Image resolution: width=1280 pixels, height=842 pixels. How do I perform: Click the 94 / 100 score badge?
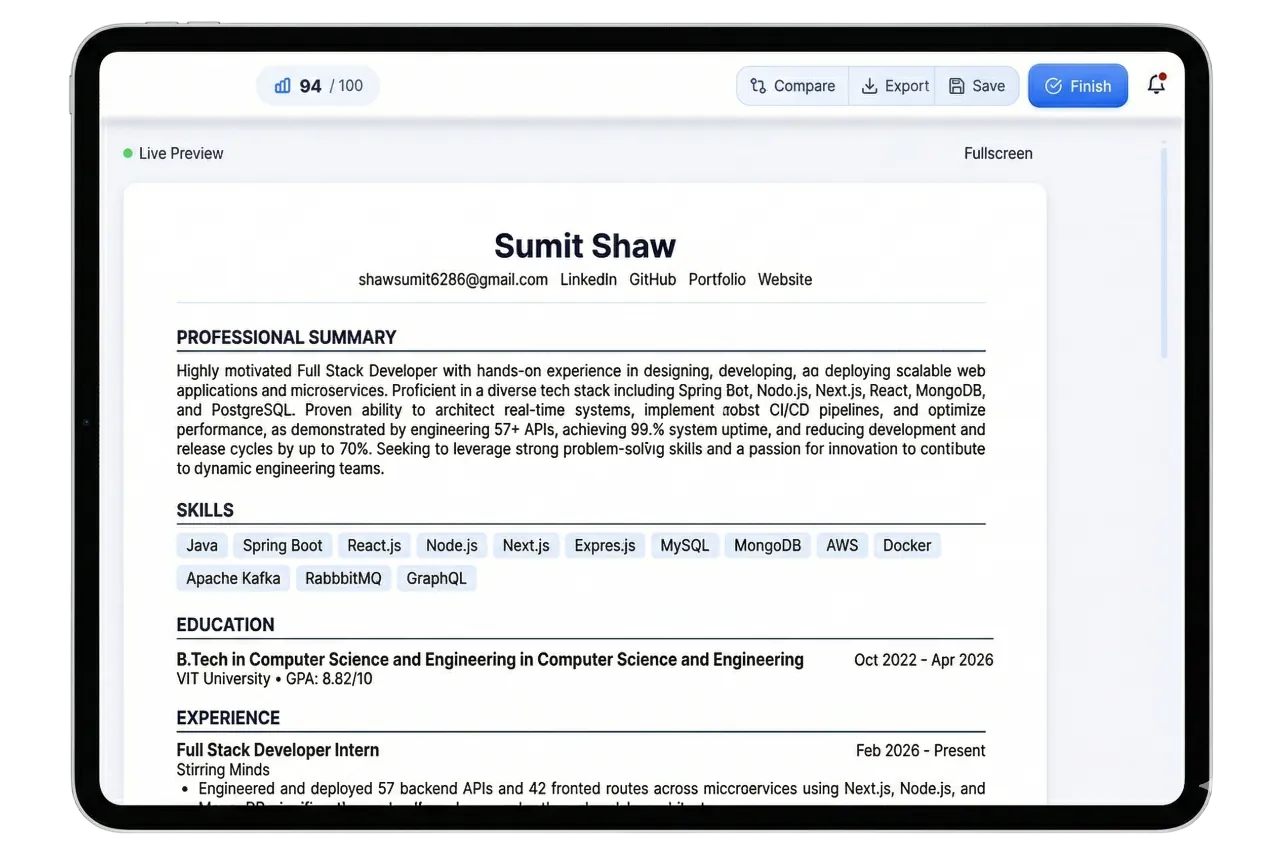318,86
